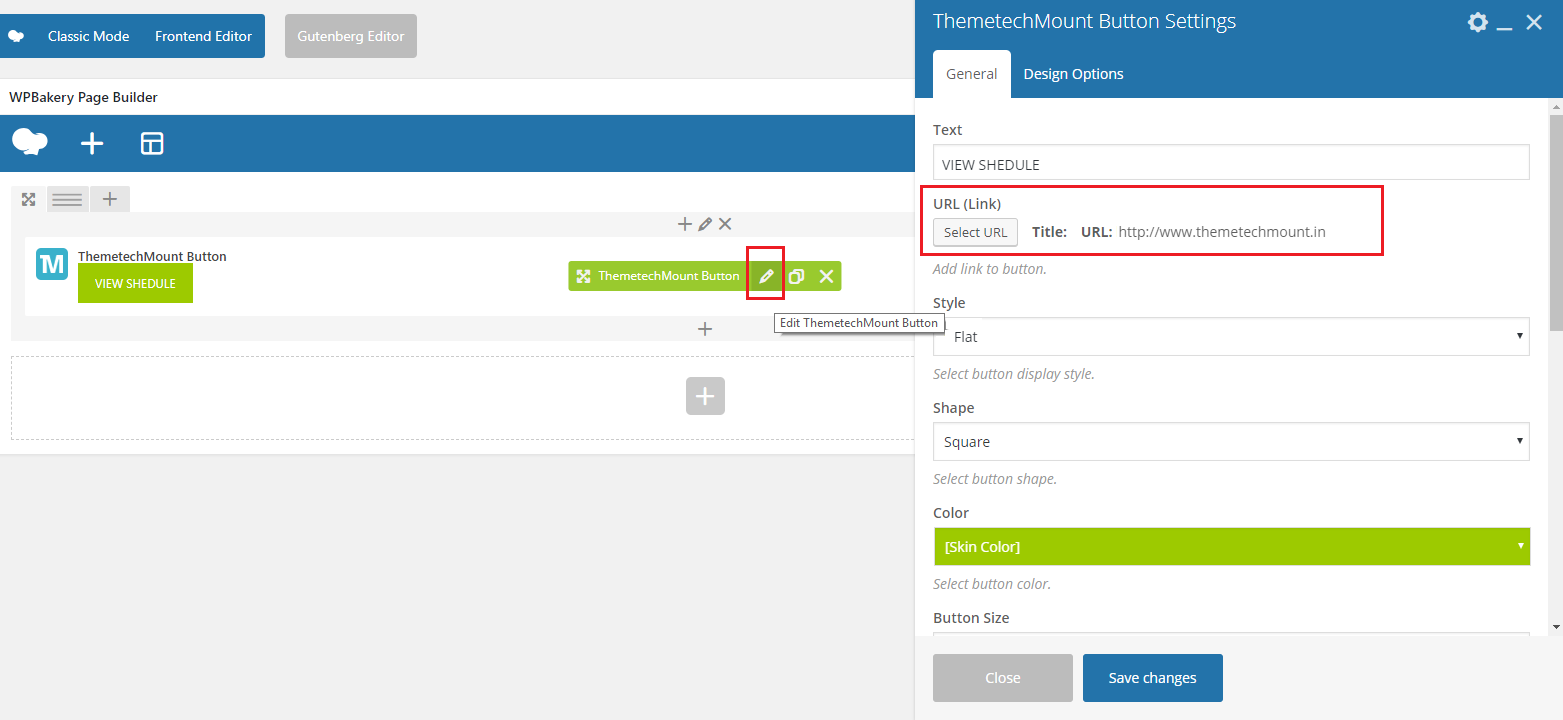The image size is (1563, 720).
Task: Add a new element with the navbar plus
Action: [x=92, y=144]
